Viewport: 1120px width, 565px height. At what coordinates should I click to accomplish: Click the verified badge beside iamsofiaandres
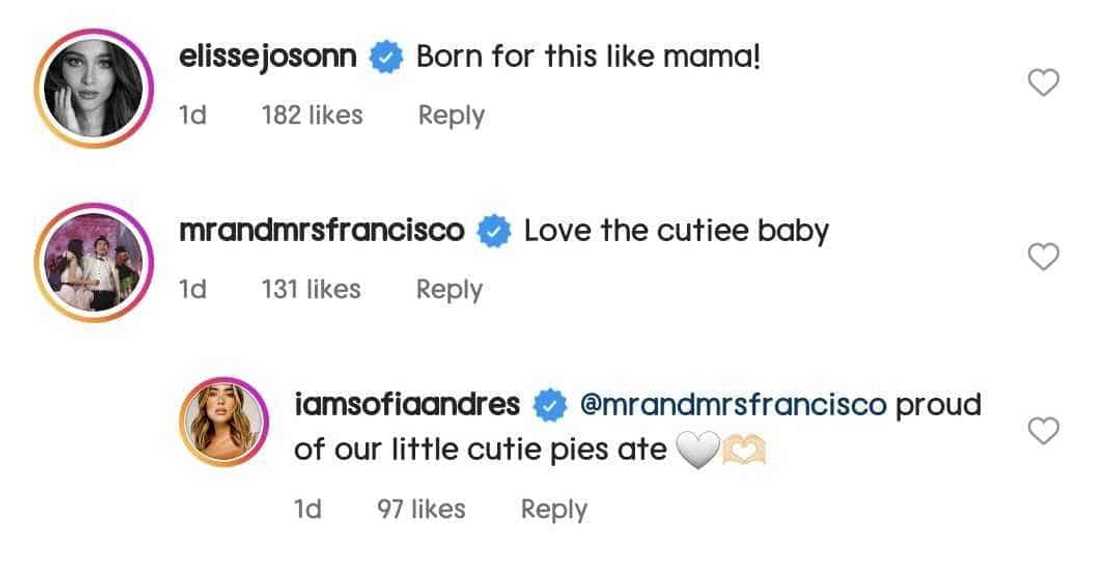(549, 405)
